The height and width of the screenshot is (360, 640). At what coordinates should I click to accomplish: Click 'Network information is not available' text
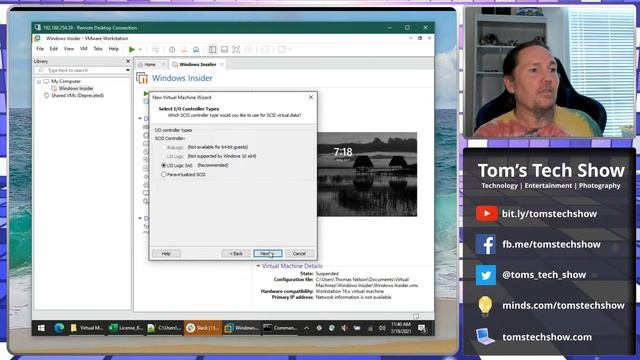[x=353, y=297]
